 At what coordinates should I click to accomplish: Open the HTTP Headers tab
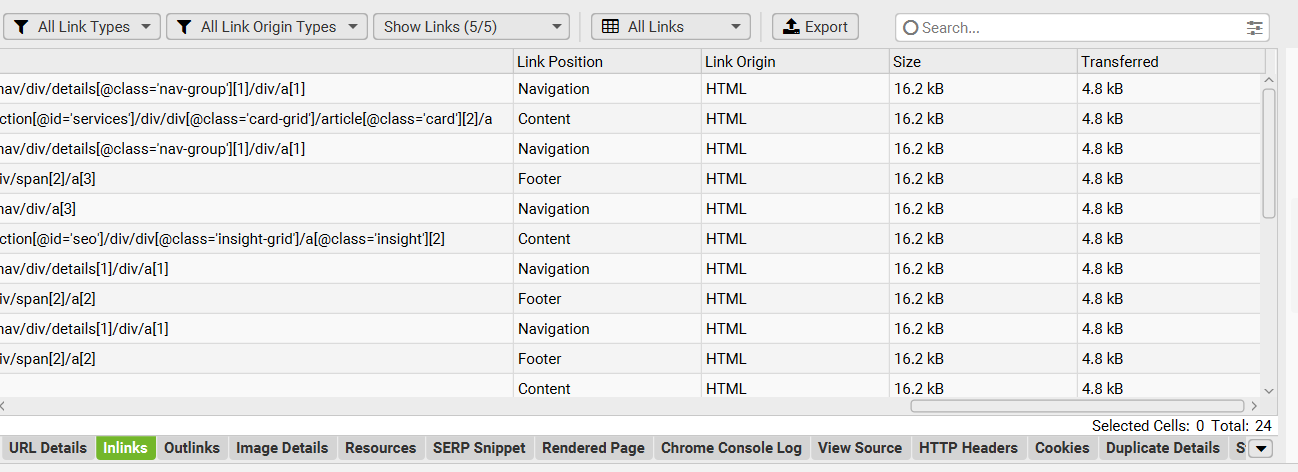click(x=968, y=448)
